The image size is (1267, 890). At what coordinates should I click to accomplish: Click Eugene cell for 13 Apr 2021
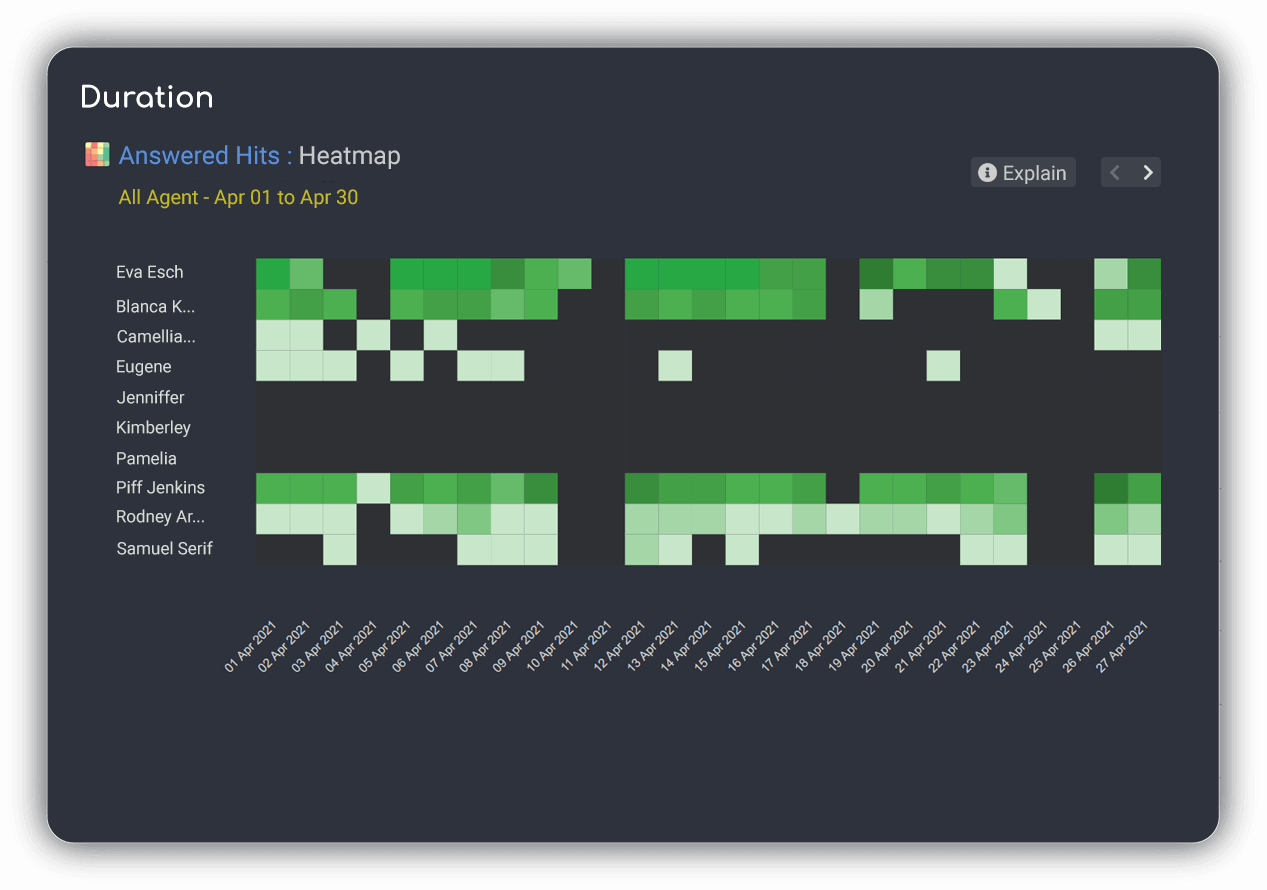(x=675, y=366)
